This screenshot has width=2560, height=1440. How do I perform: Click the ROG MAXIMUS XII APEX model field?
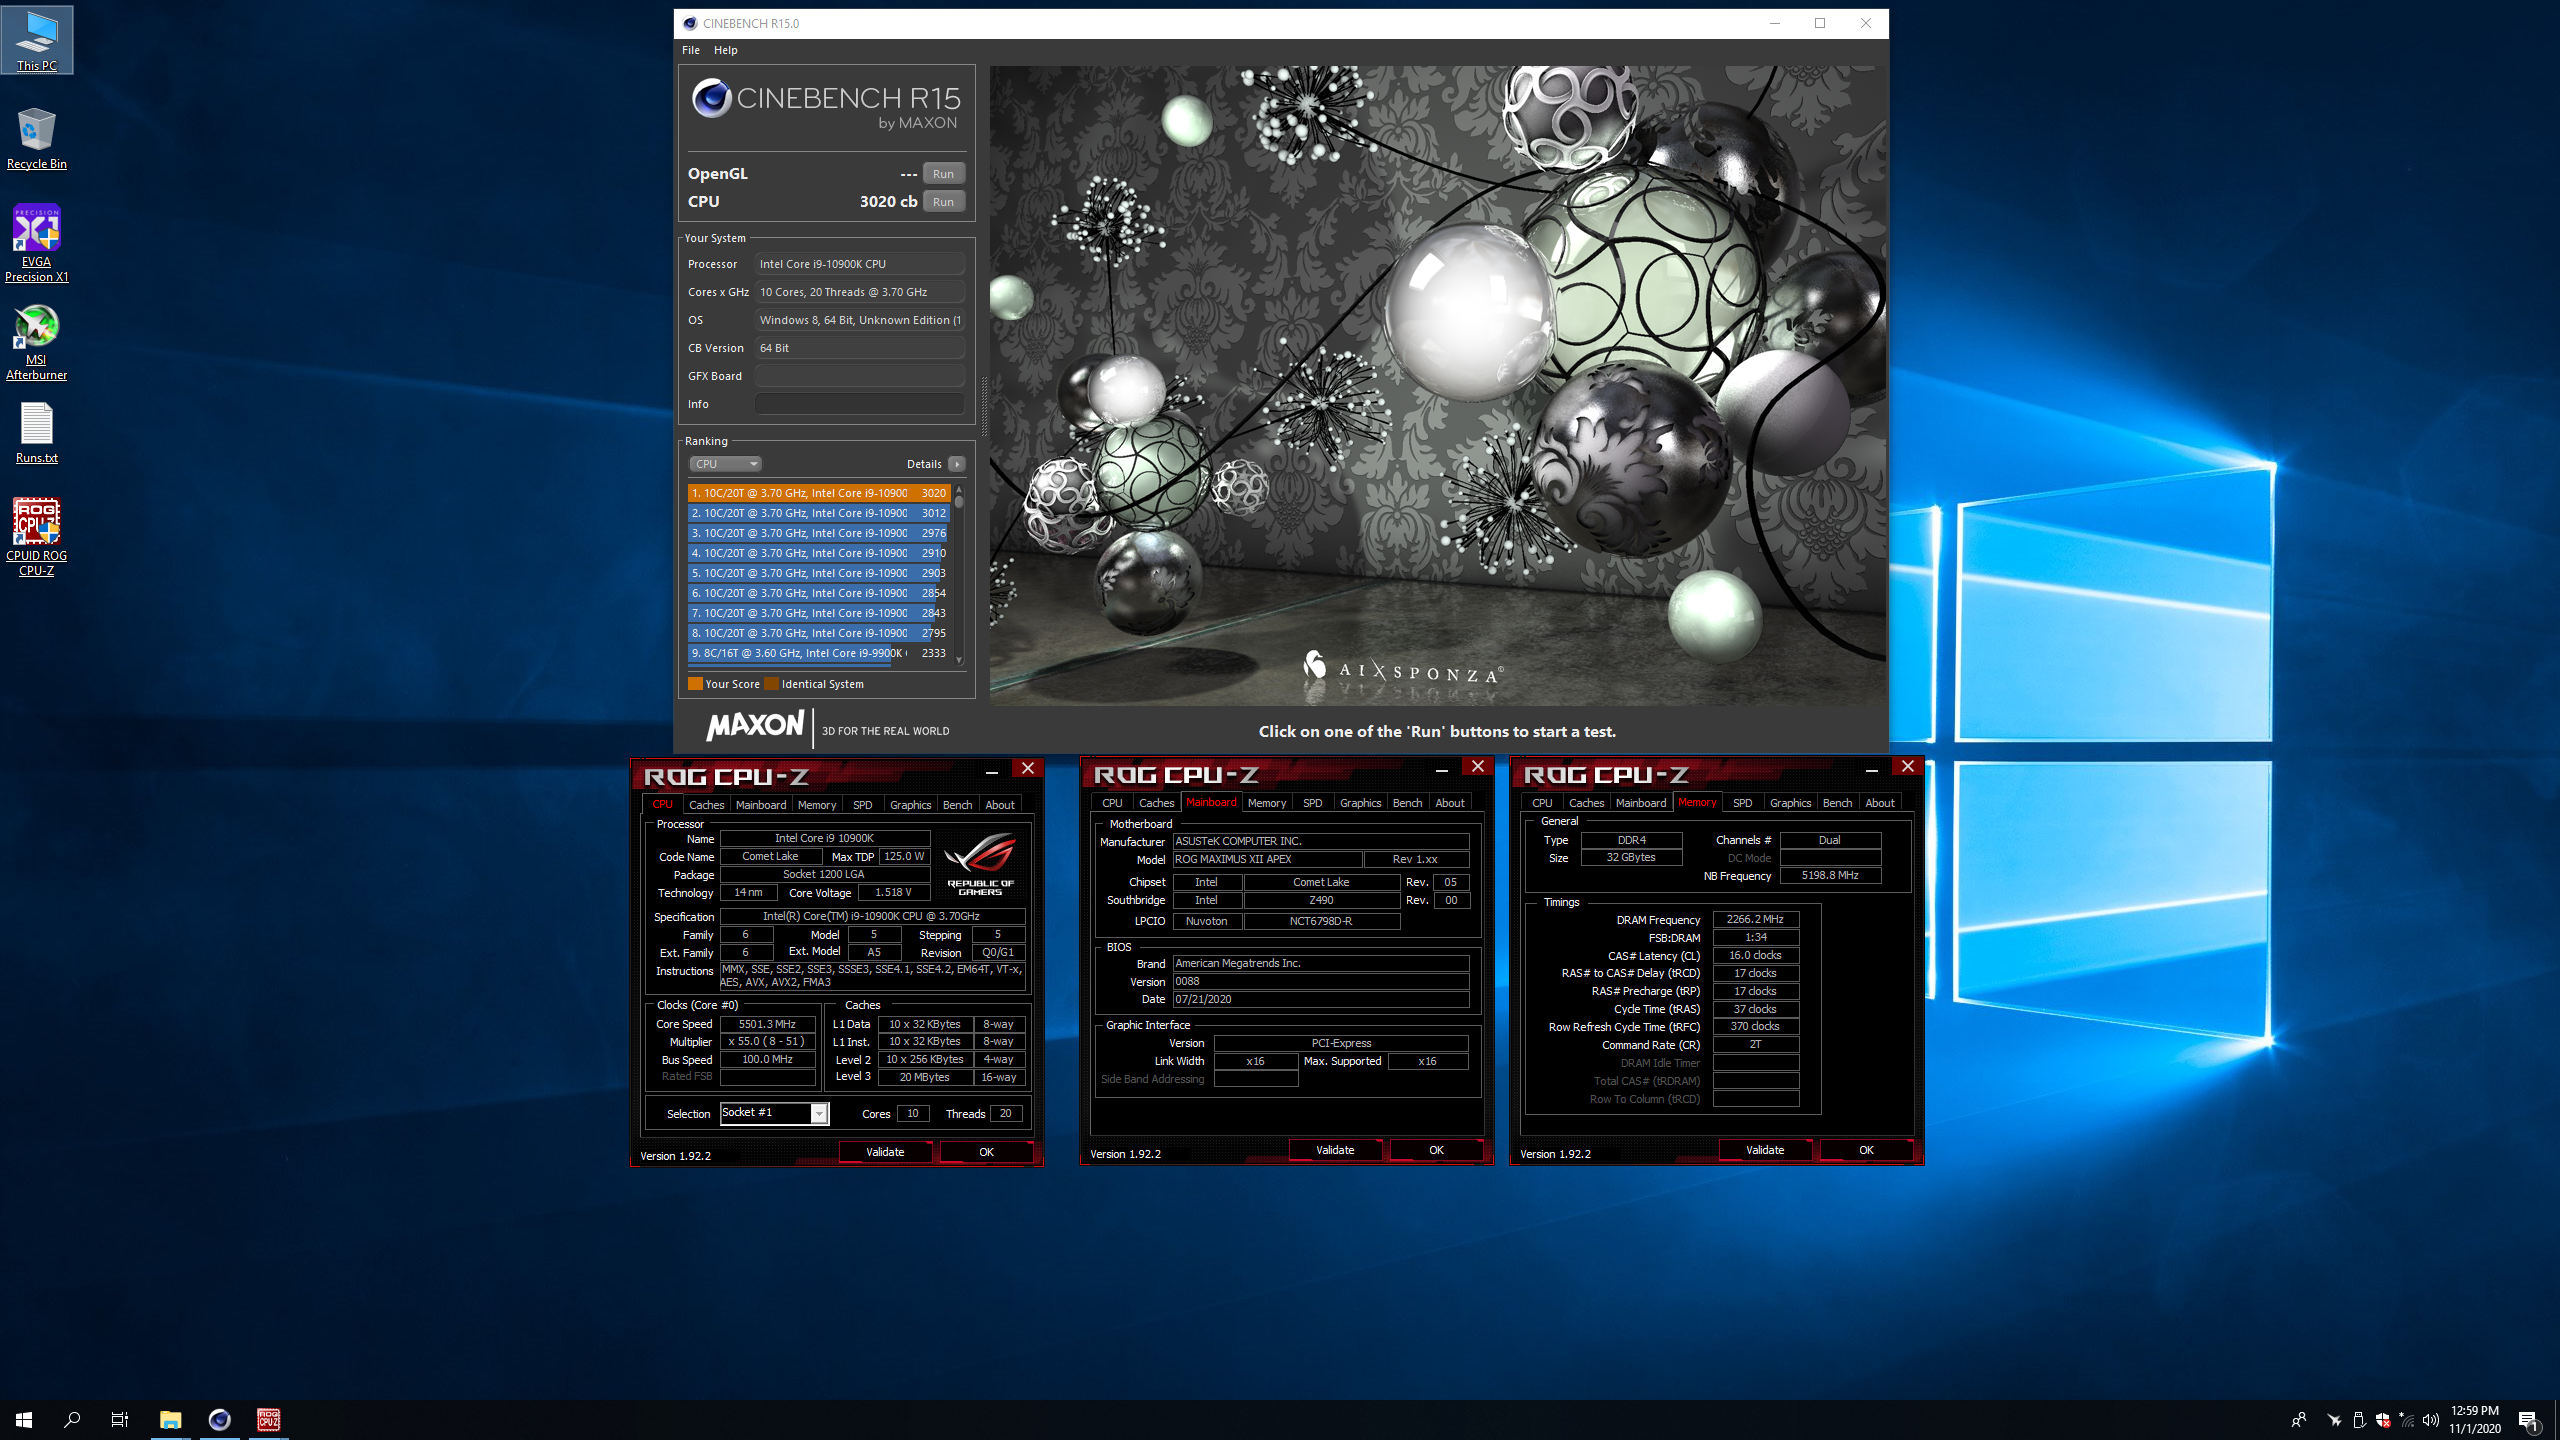click(1267, 859)
